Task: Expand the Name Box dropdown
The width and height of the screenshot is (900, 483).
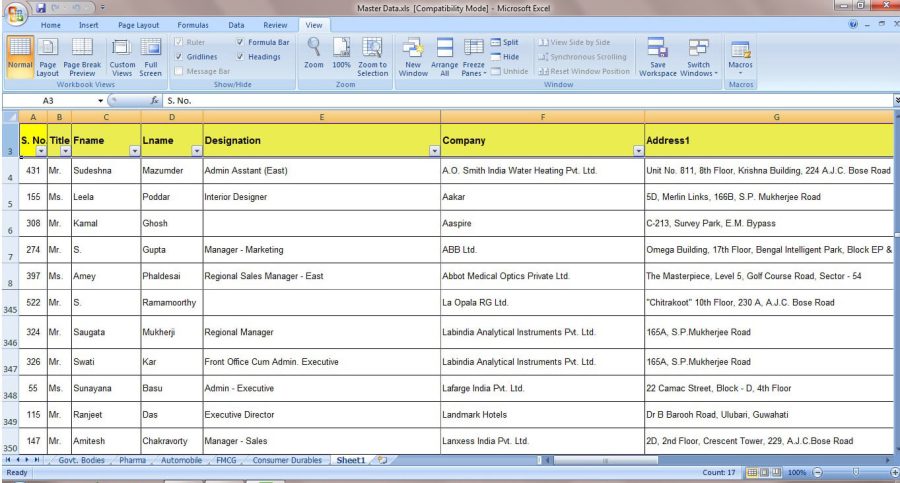Action: (x=100, y=101)
